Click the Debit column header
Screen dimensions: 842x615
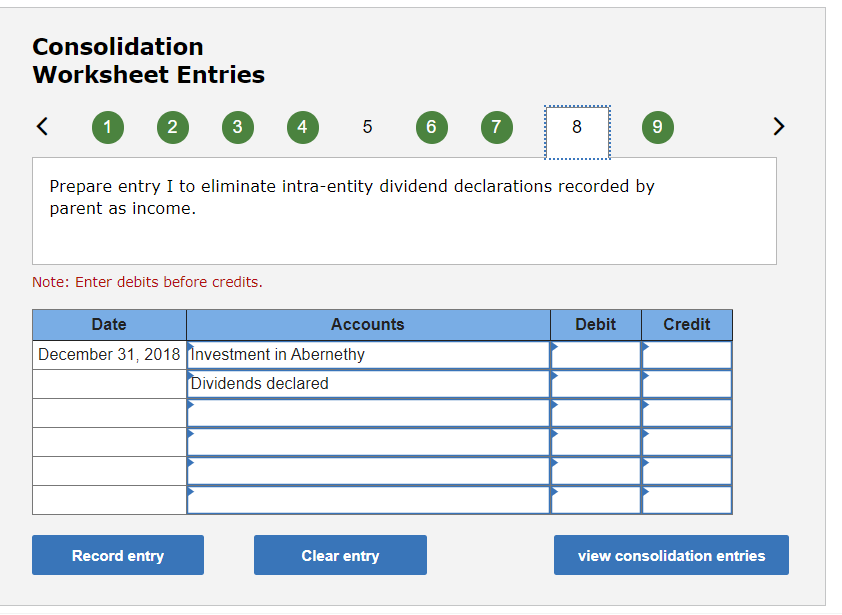coord(596,324)
